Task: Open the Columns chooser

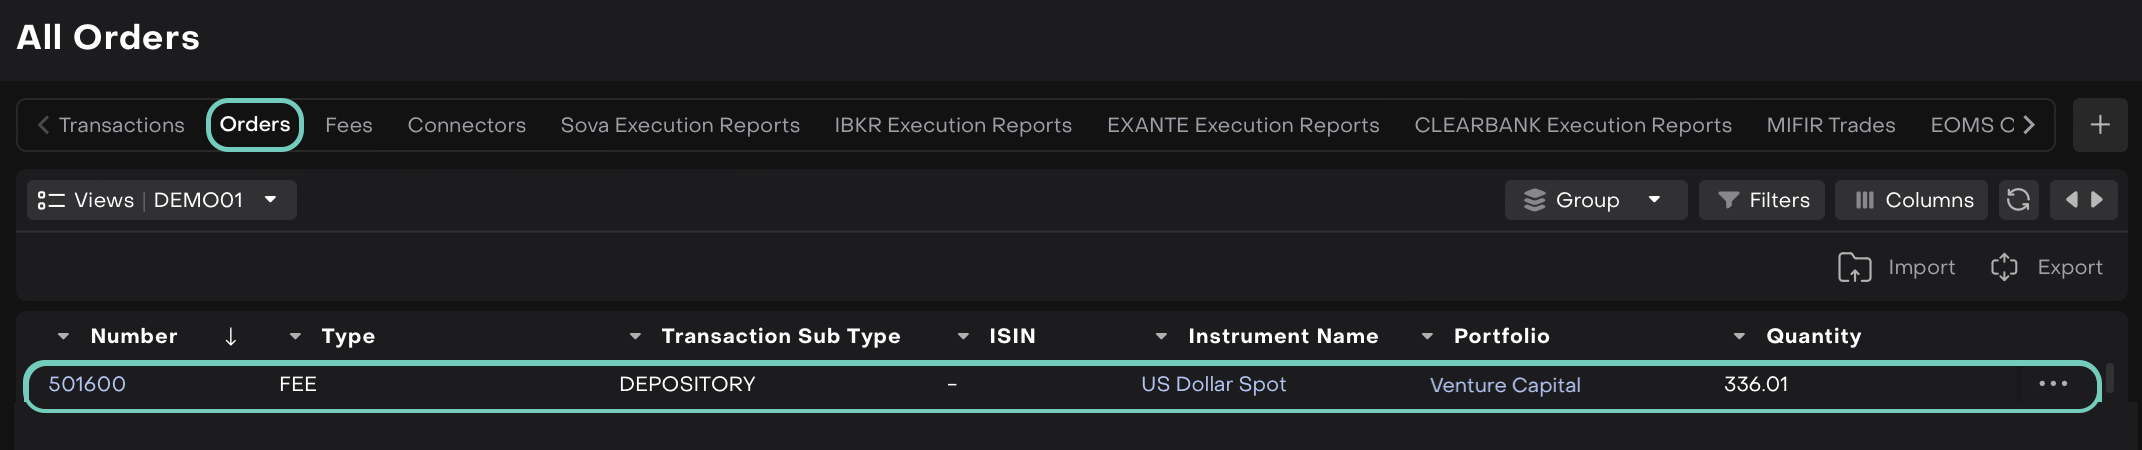Action: tap(1912, 200)
